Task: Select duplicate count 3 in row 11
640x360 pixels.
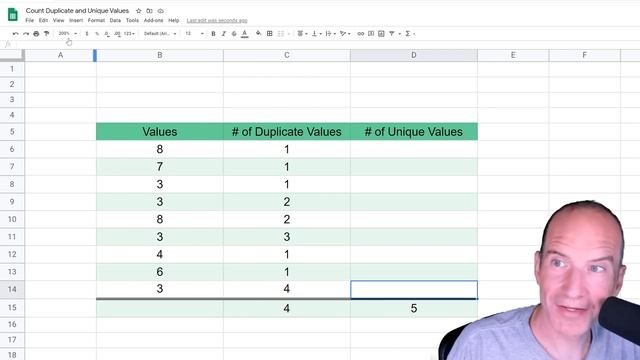Action: click(x=287, y=237)
